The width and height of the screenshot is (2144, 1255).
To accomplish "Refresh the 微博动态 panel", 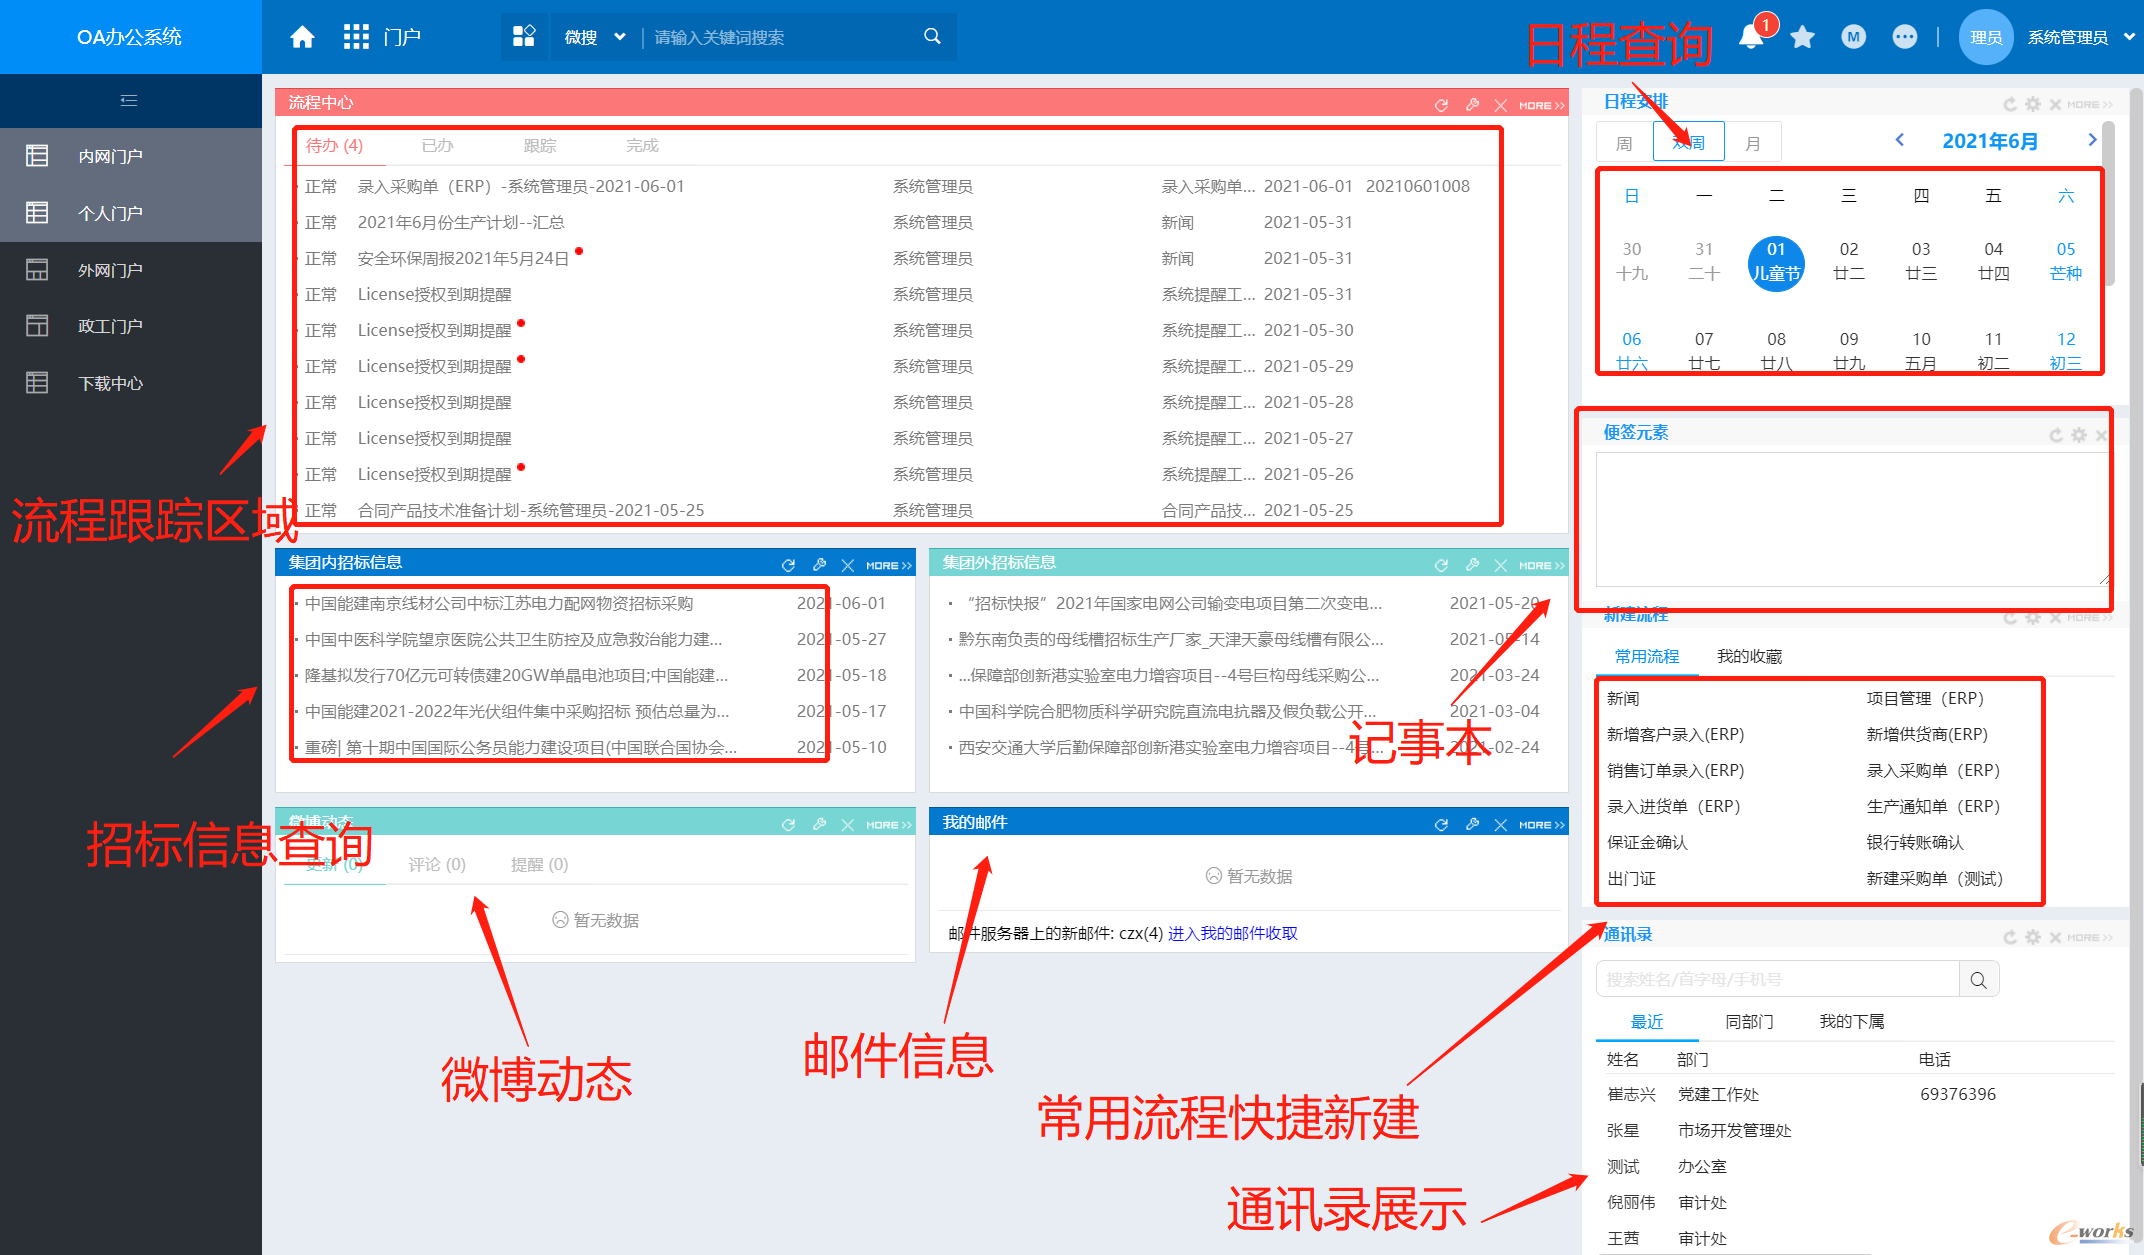I will coord(788,825).
